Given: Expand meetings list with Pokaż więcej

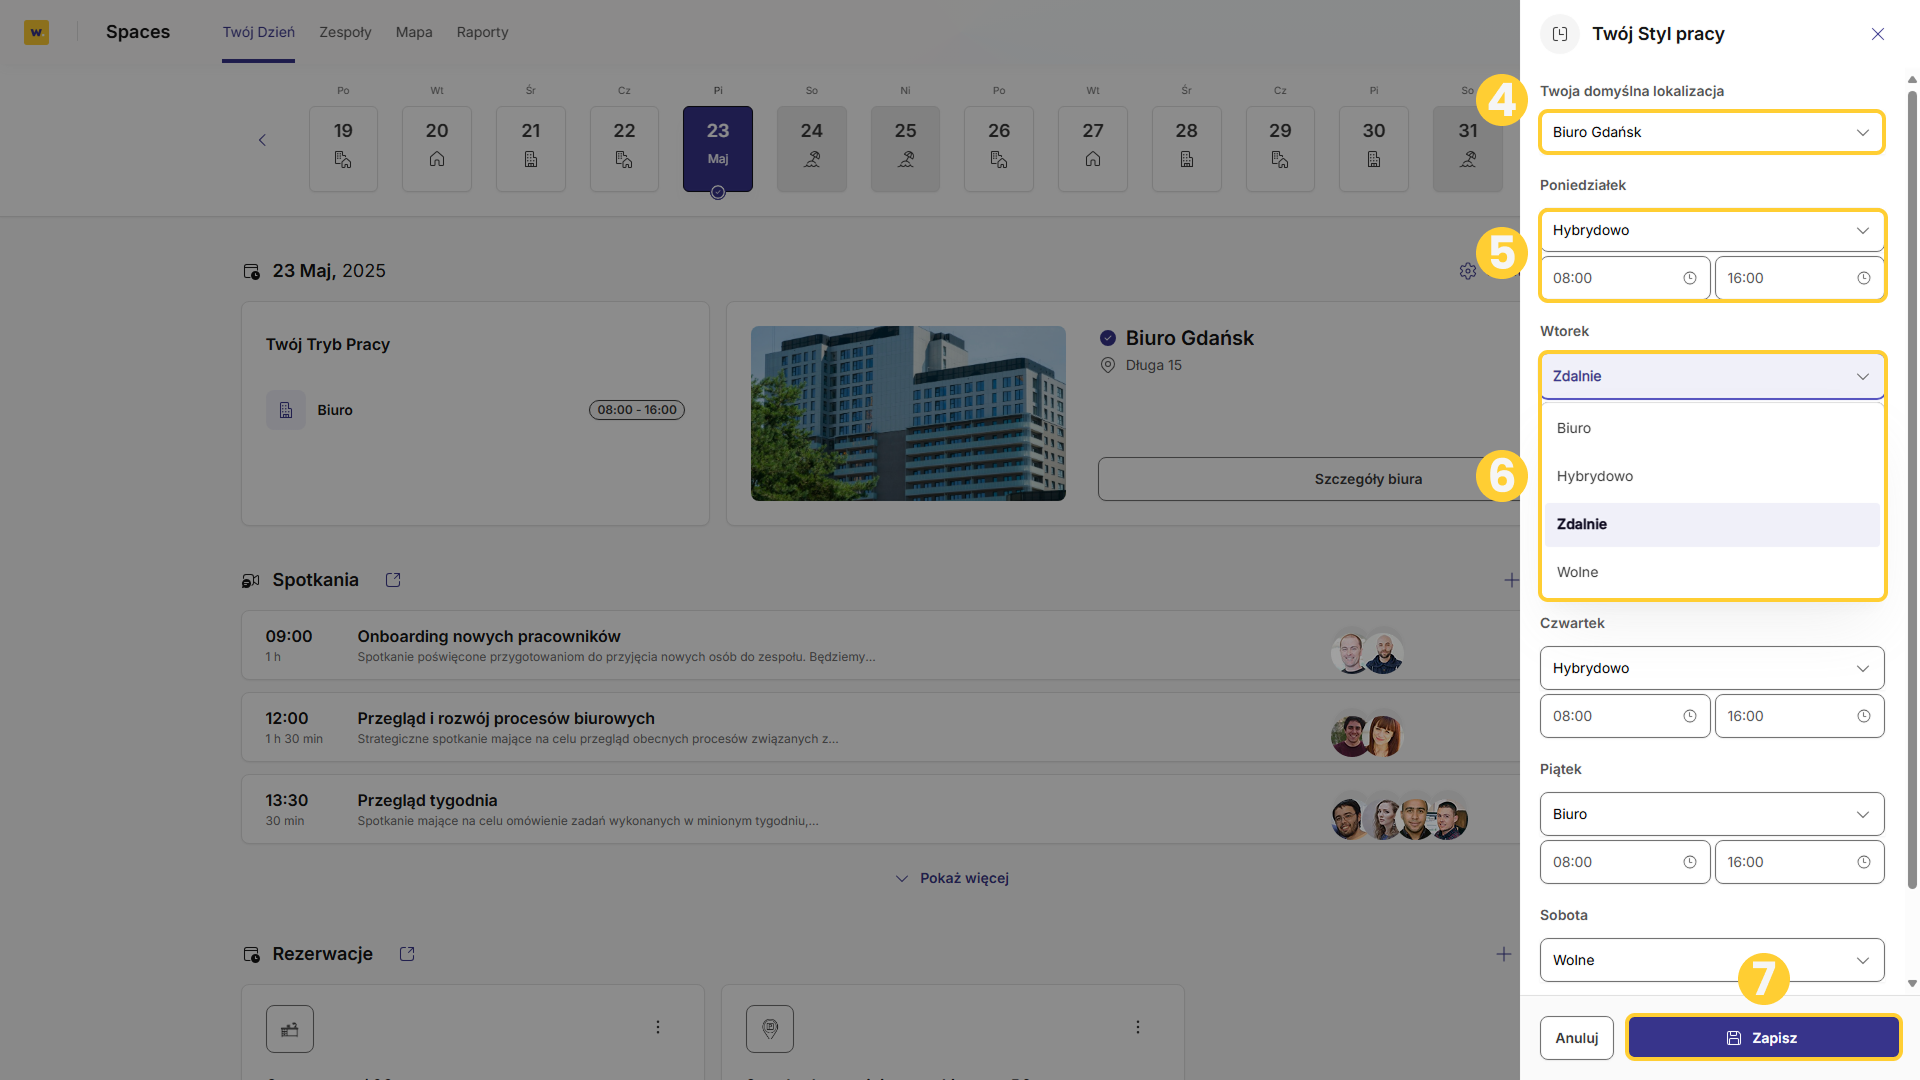Looking at the screenshot, I should point(952,878).
